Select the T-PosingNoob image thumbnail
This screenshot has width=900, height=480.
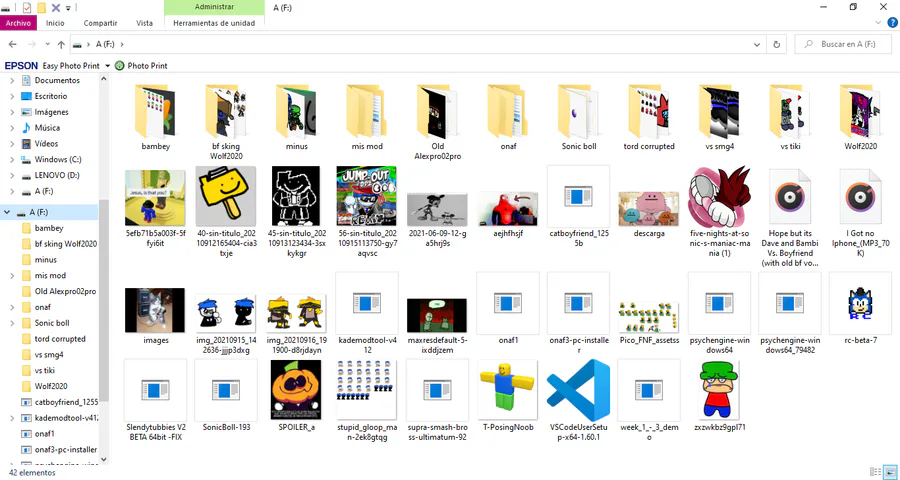508,390
